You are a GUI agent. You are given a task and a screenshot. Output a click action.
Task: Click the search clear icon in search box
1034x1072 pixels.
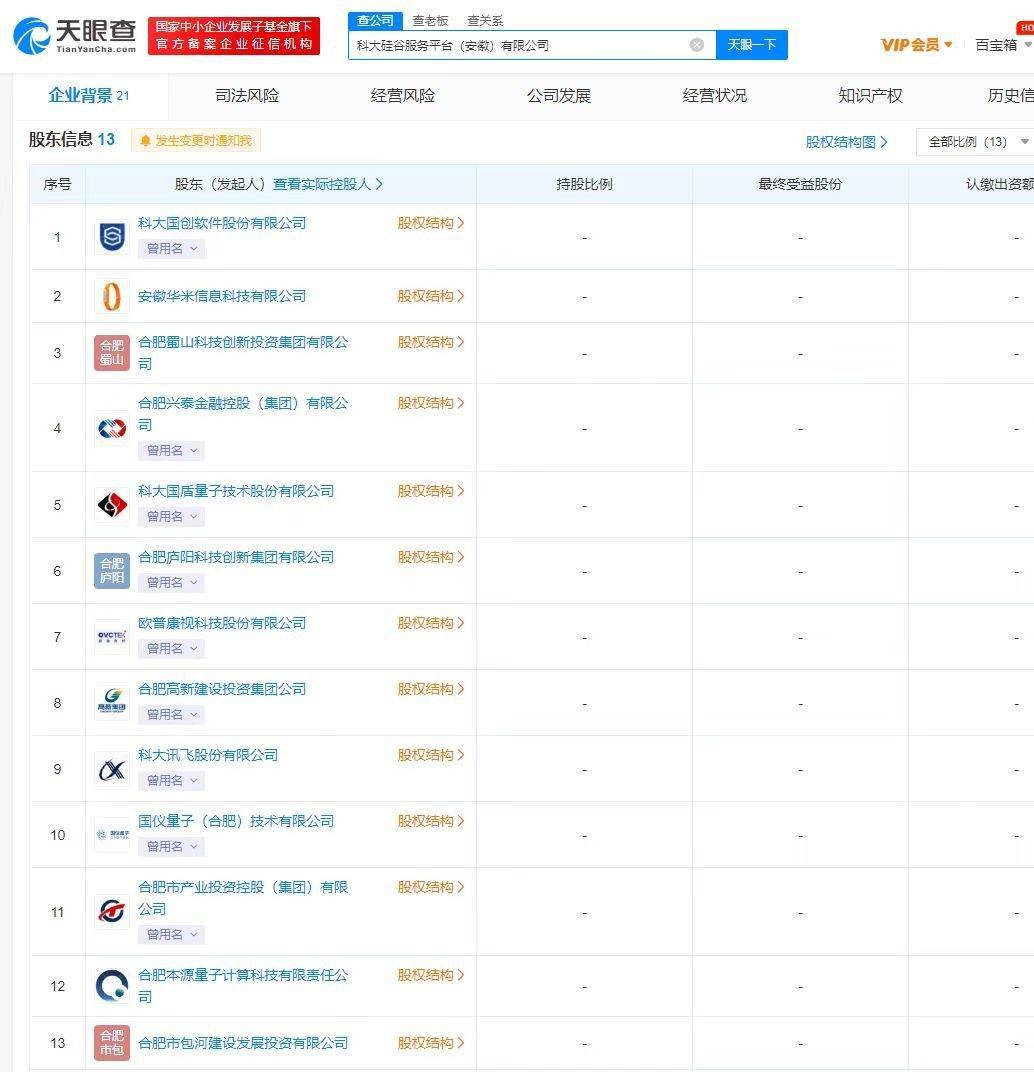(x=696, y=44)
